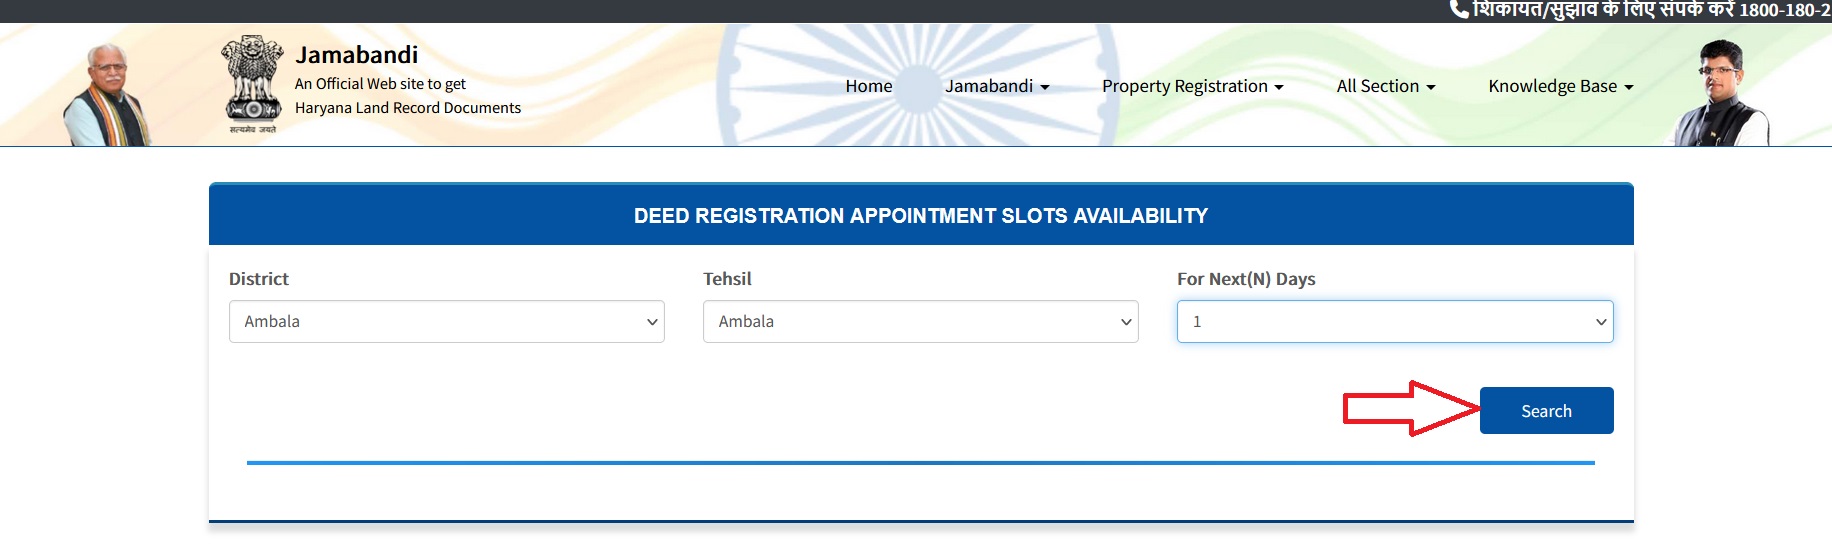The image size is (1832, 550).
Task: Click the right portrait photo in header
Action: [1721, 95]
